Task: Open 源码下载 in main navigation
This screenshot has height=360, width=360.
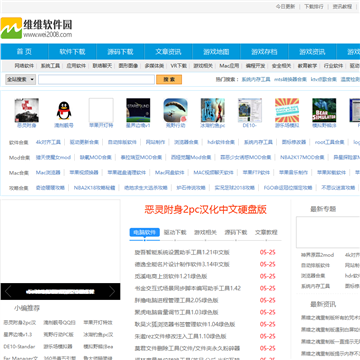Action: pos(120,52)
